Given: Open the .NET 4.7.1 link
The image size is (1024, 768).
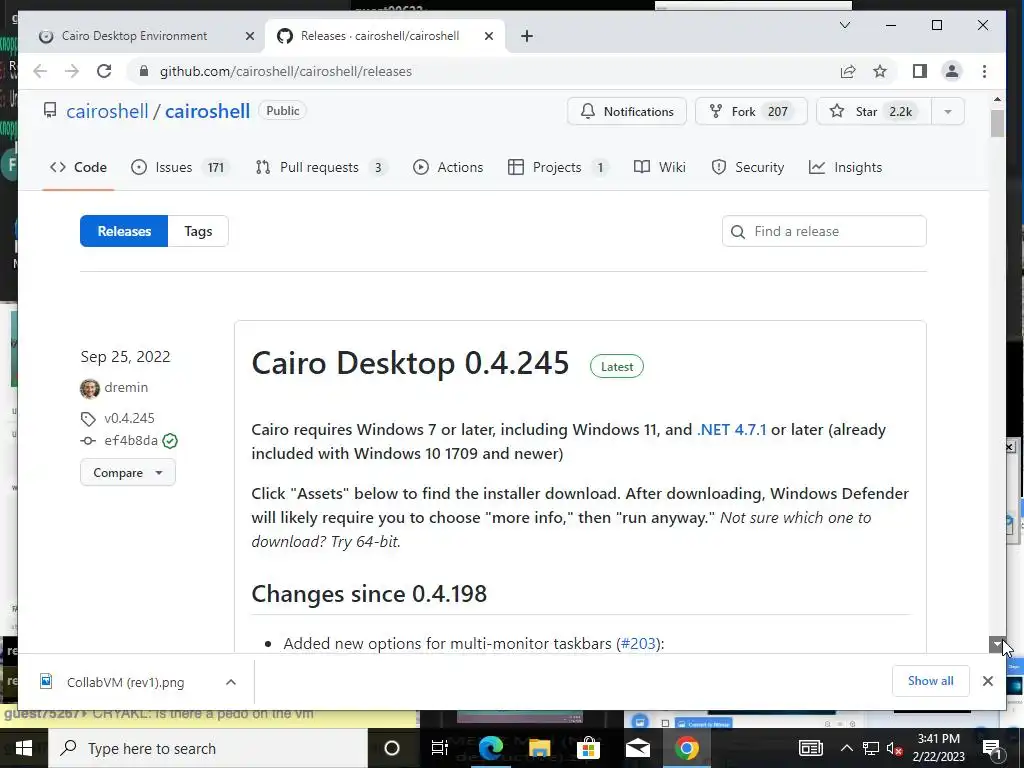Looking at the screenshot, I should [731, 430].
